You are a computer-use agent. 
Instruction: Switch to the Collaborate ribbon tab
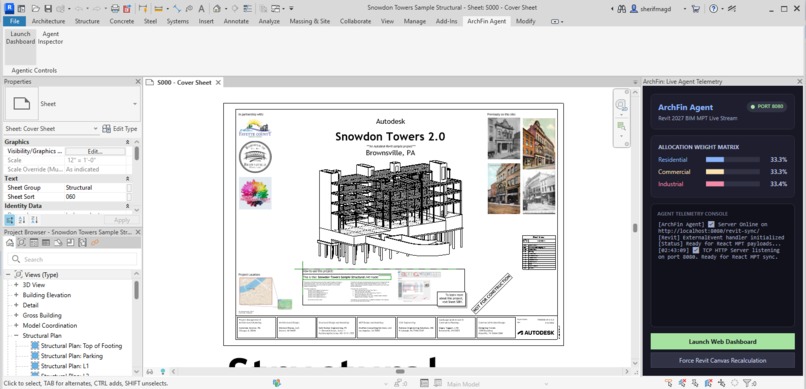tap(355, 21)
